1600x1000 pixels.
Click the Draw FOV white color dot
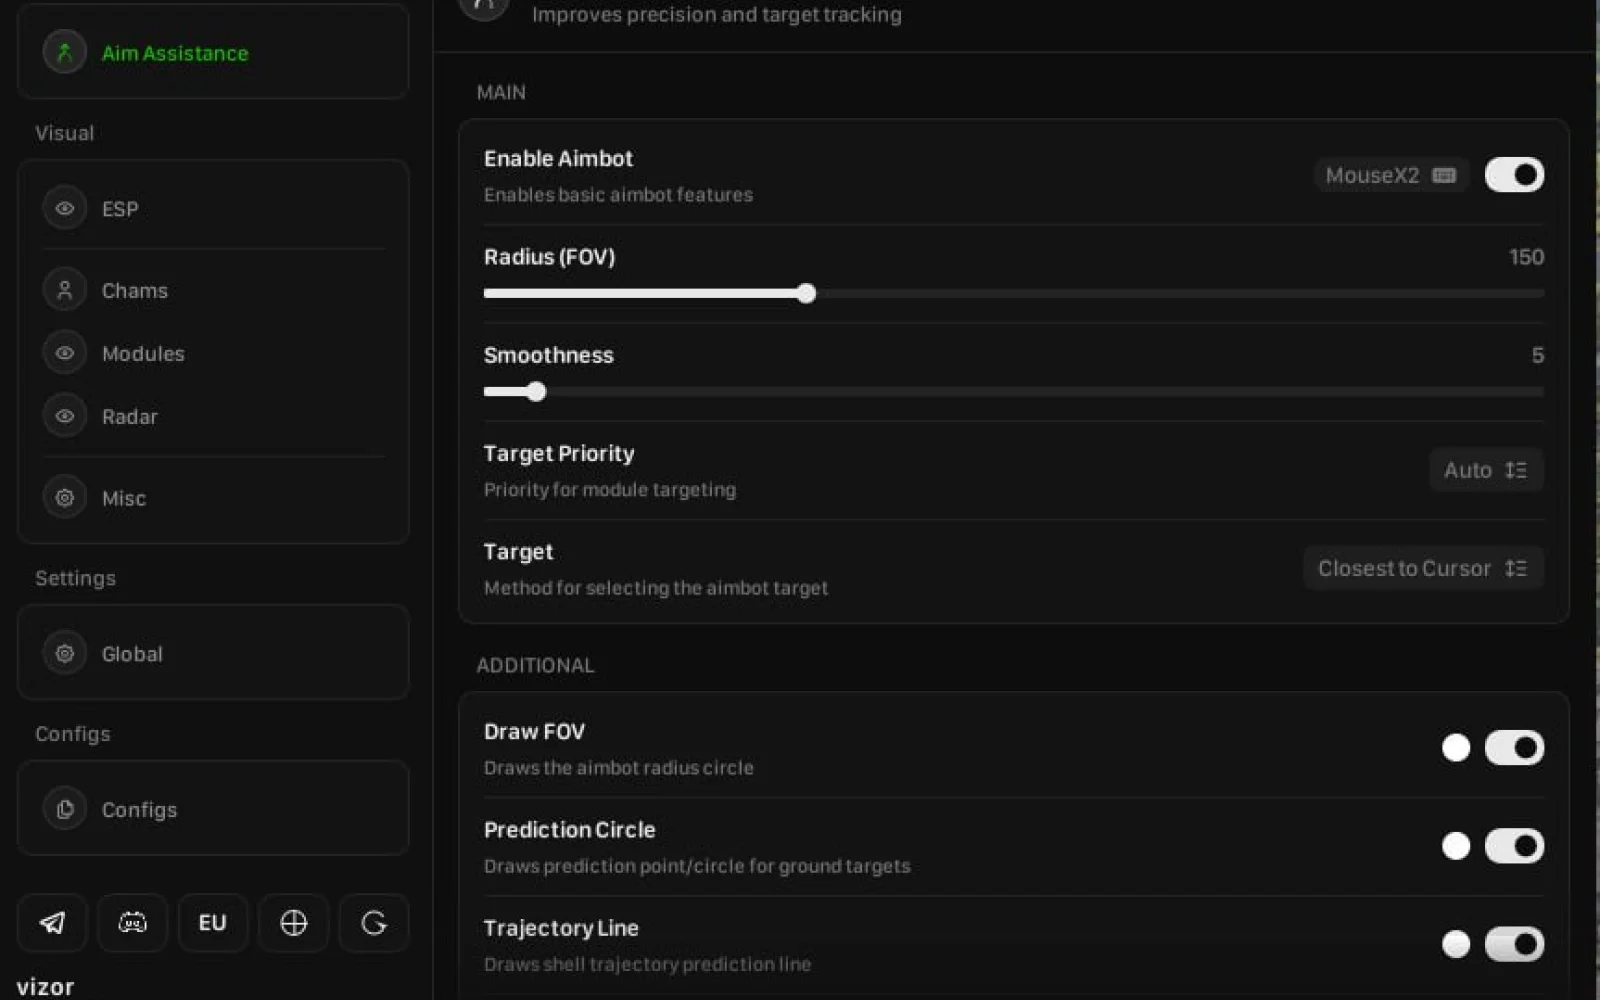tap(1456, 747)
